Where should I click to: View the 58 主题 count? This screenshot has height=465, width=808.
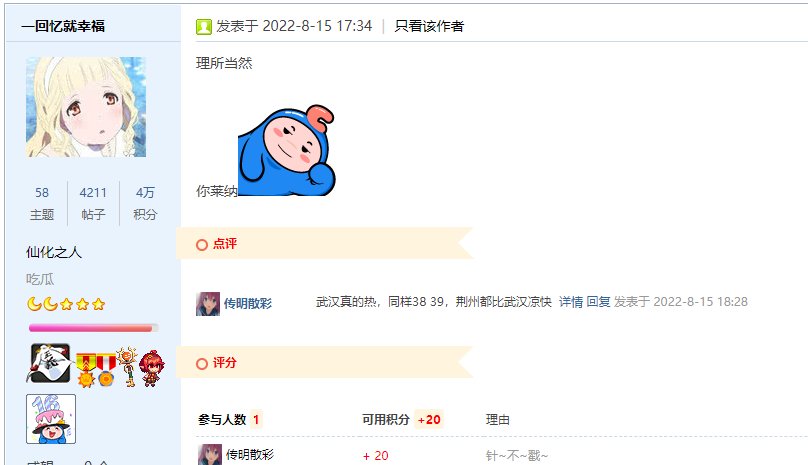click(42, 204)
